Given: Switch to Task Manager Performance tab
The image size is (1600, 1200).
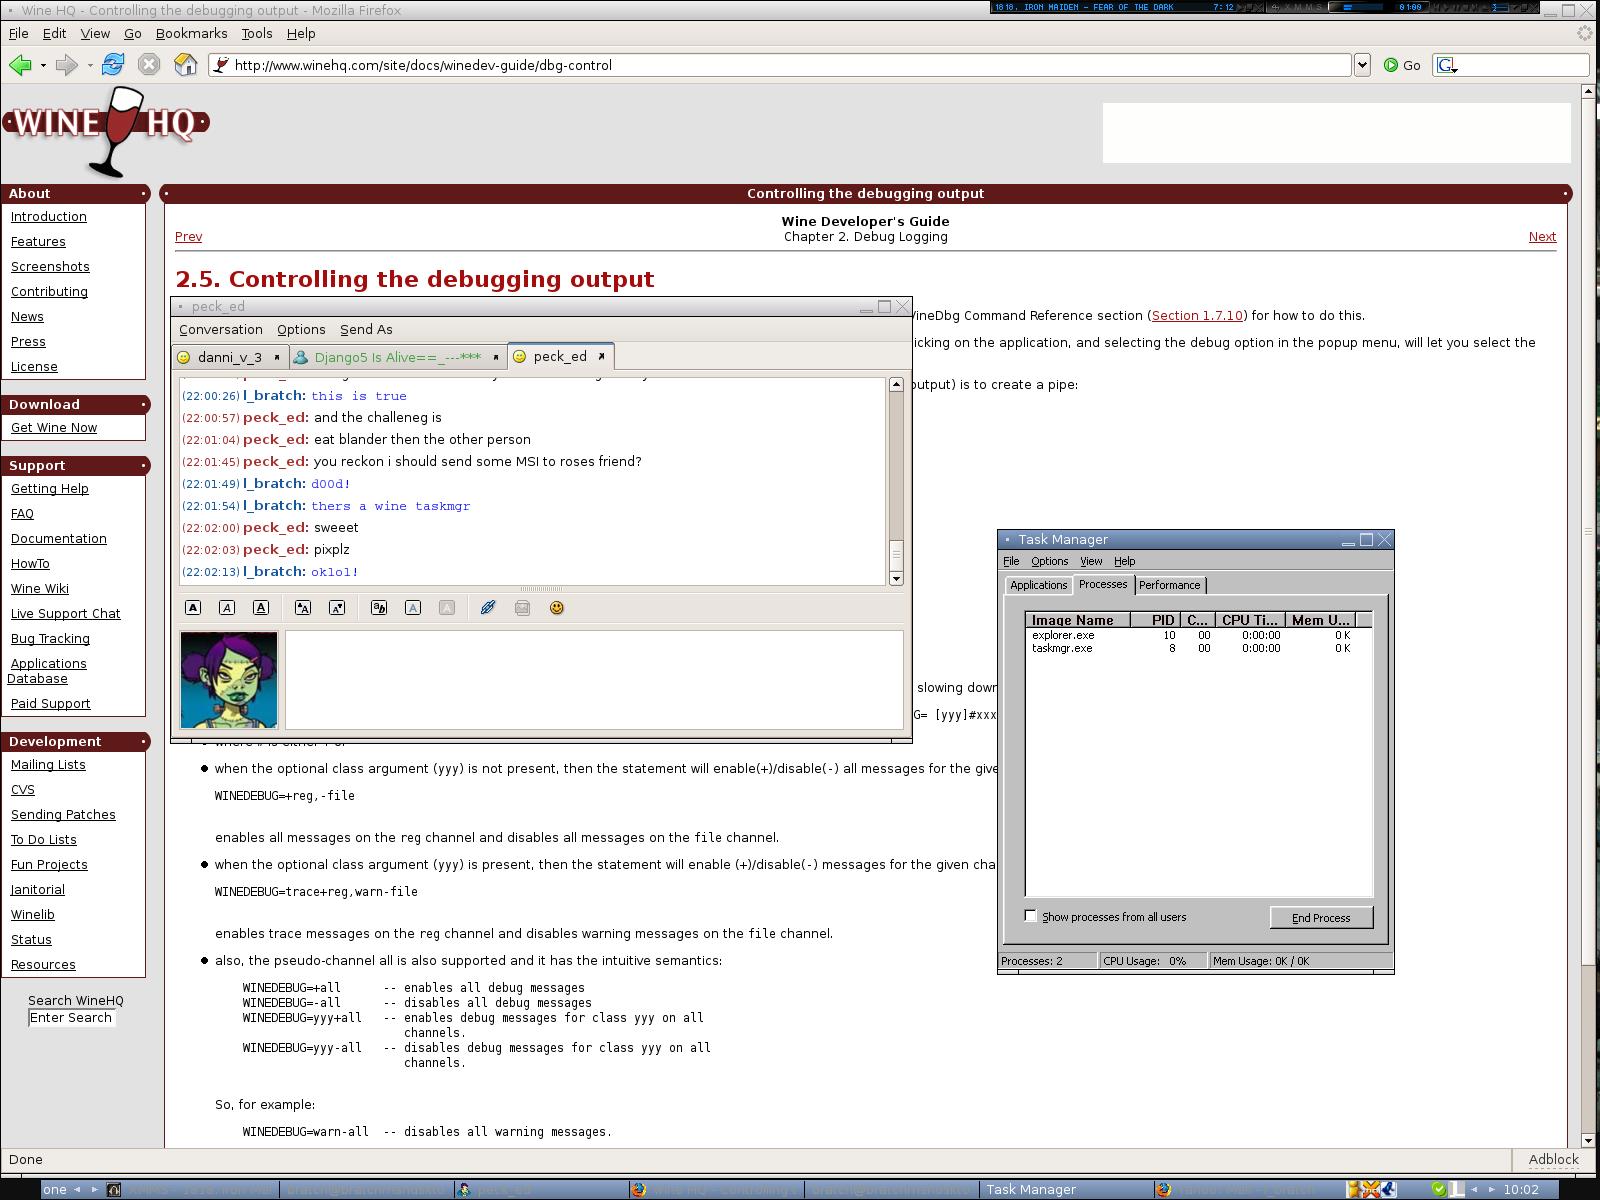Looking at the screenshot, I should tap(1169, 585).
